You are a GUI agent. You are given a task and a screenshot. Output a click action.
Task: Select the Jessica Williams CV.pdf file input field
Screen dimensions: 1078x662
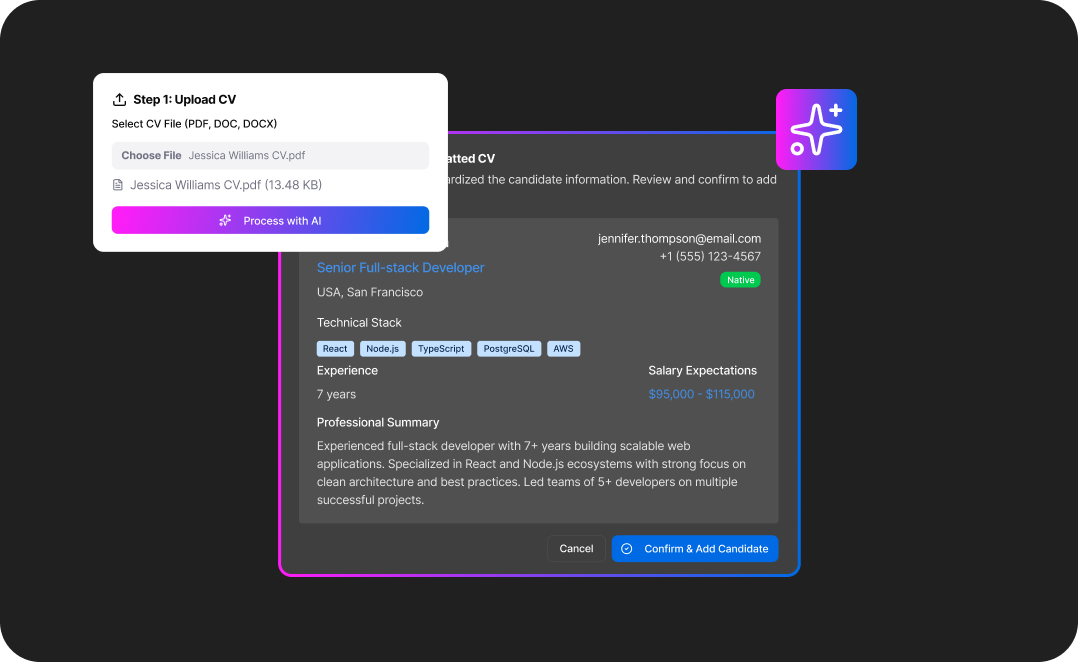[x=270, y=156]
